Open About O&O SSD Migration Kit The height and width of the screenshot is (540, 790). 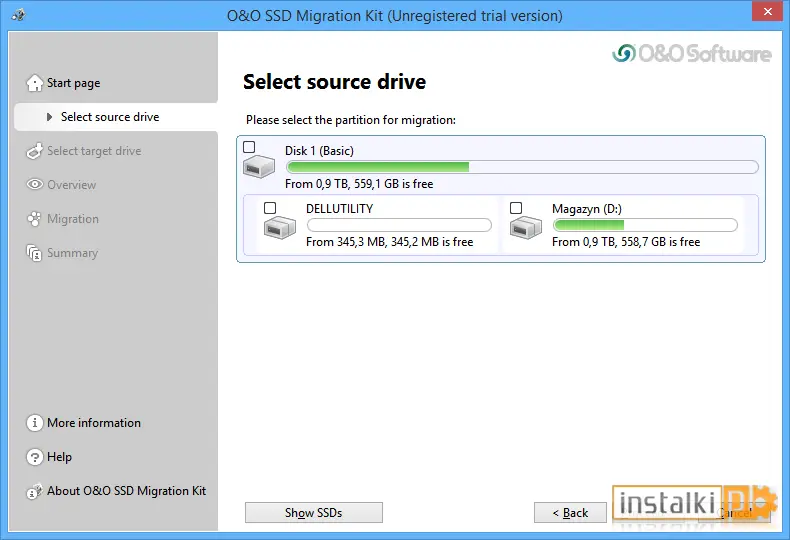coord(116,491)
